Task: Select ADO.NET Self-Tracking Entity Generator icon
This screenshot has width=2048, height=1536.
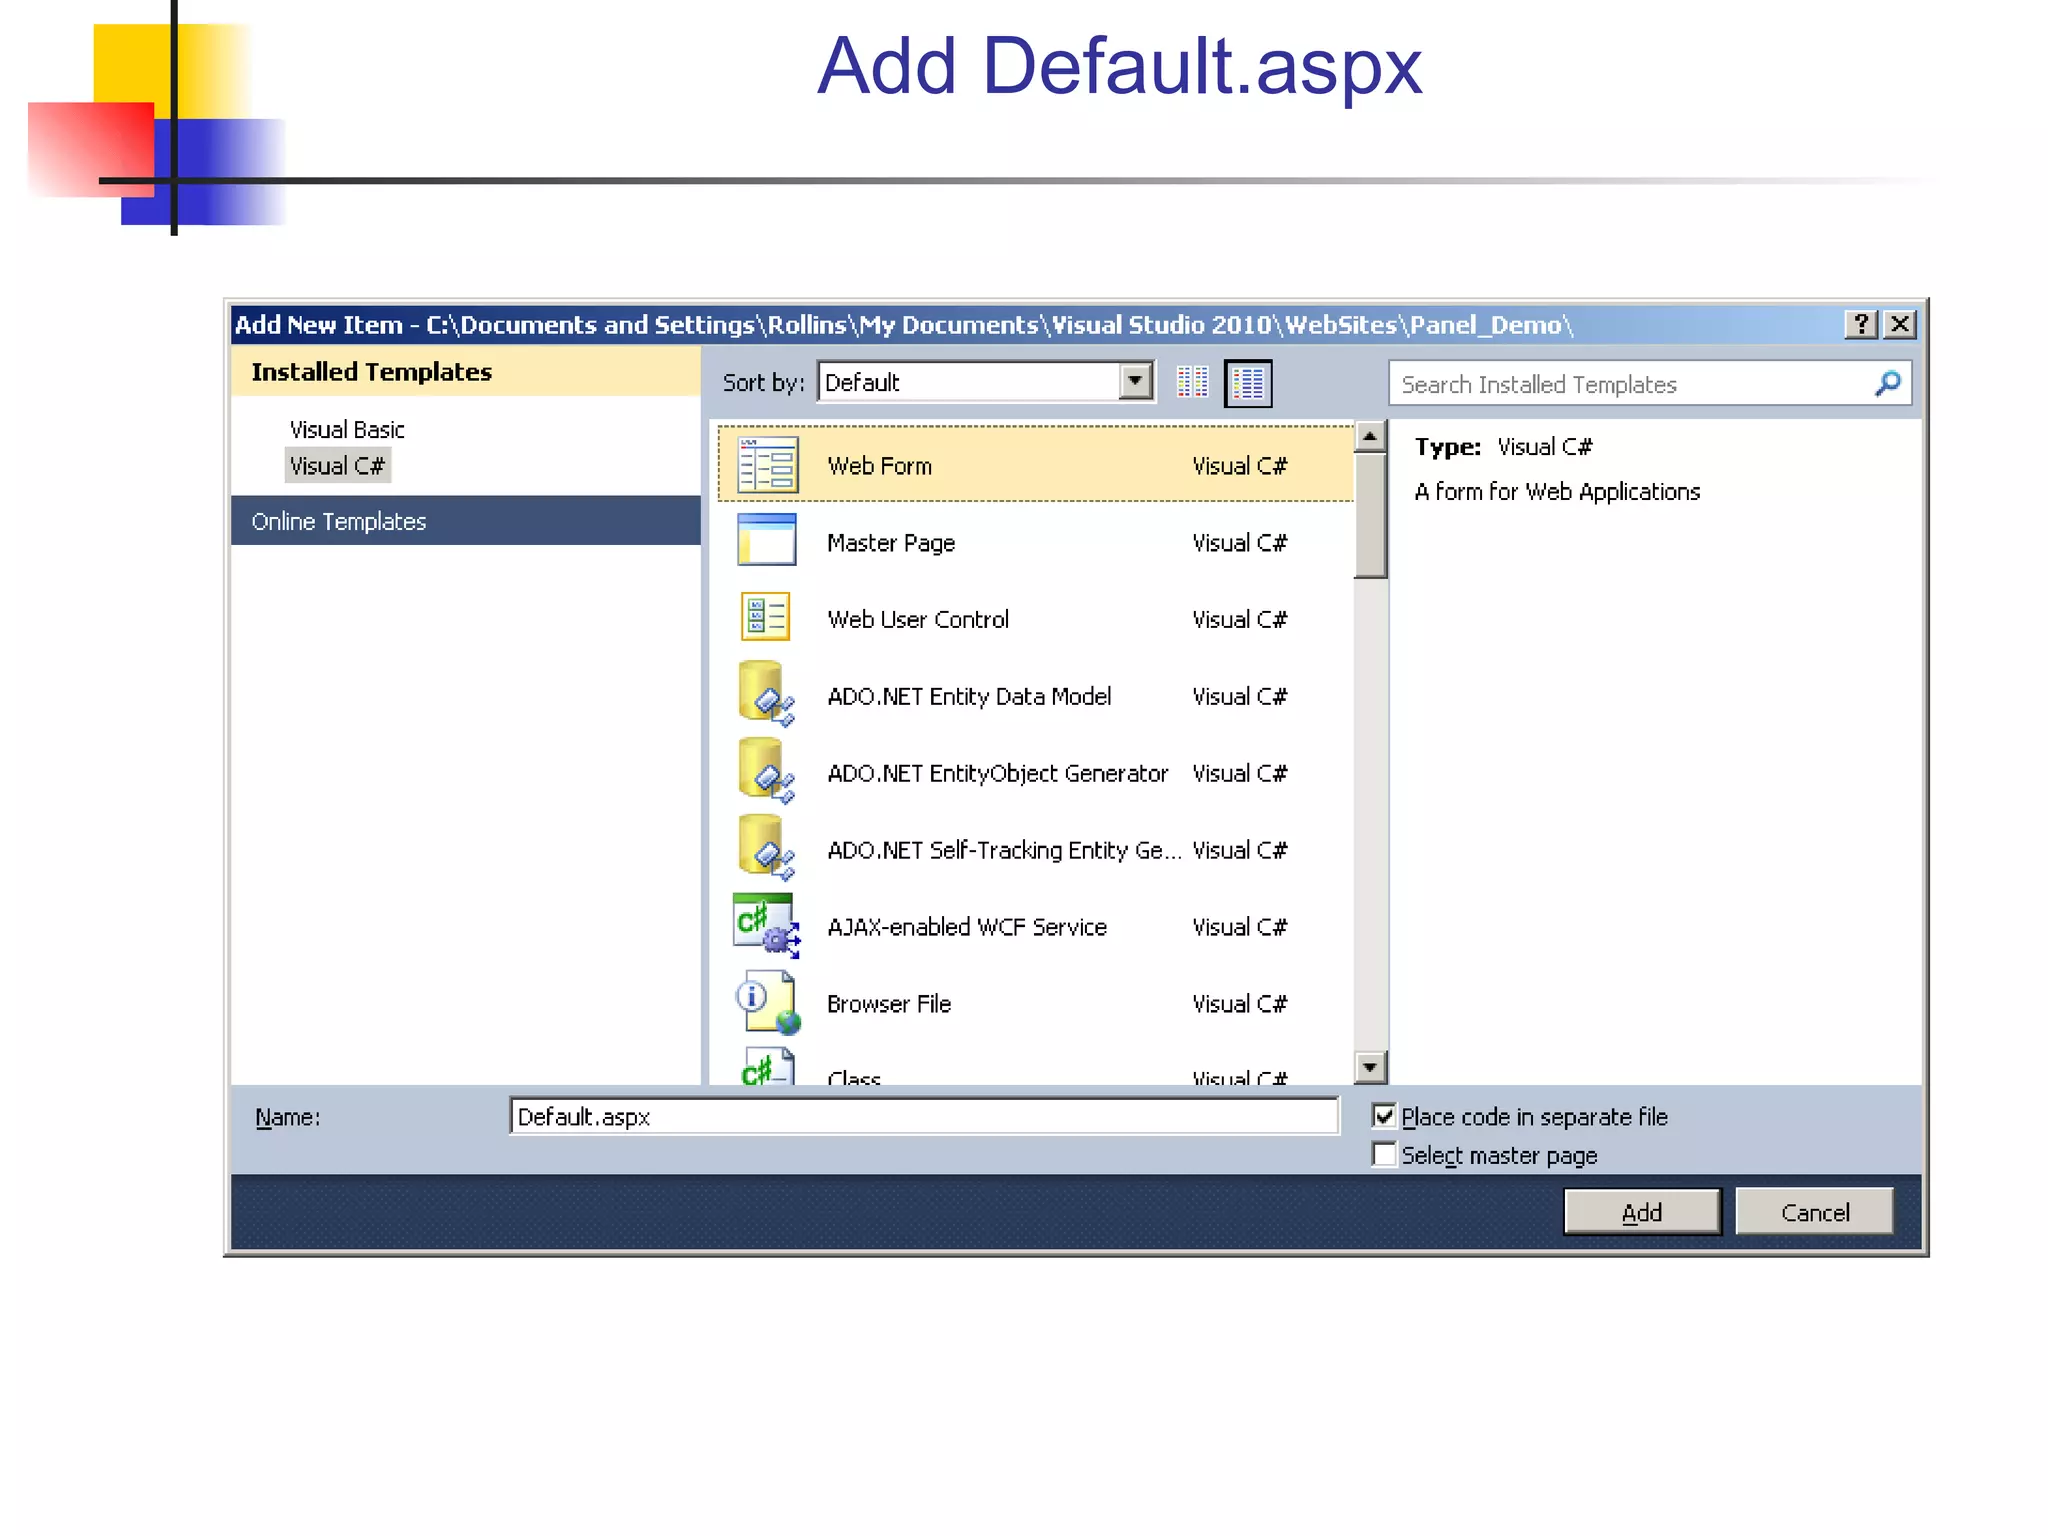Action: [767, 848]
